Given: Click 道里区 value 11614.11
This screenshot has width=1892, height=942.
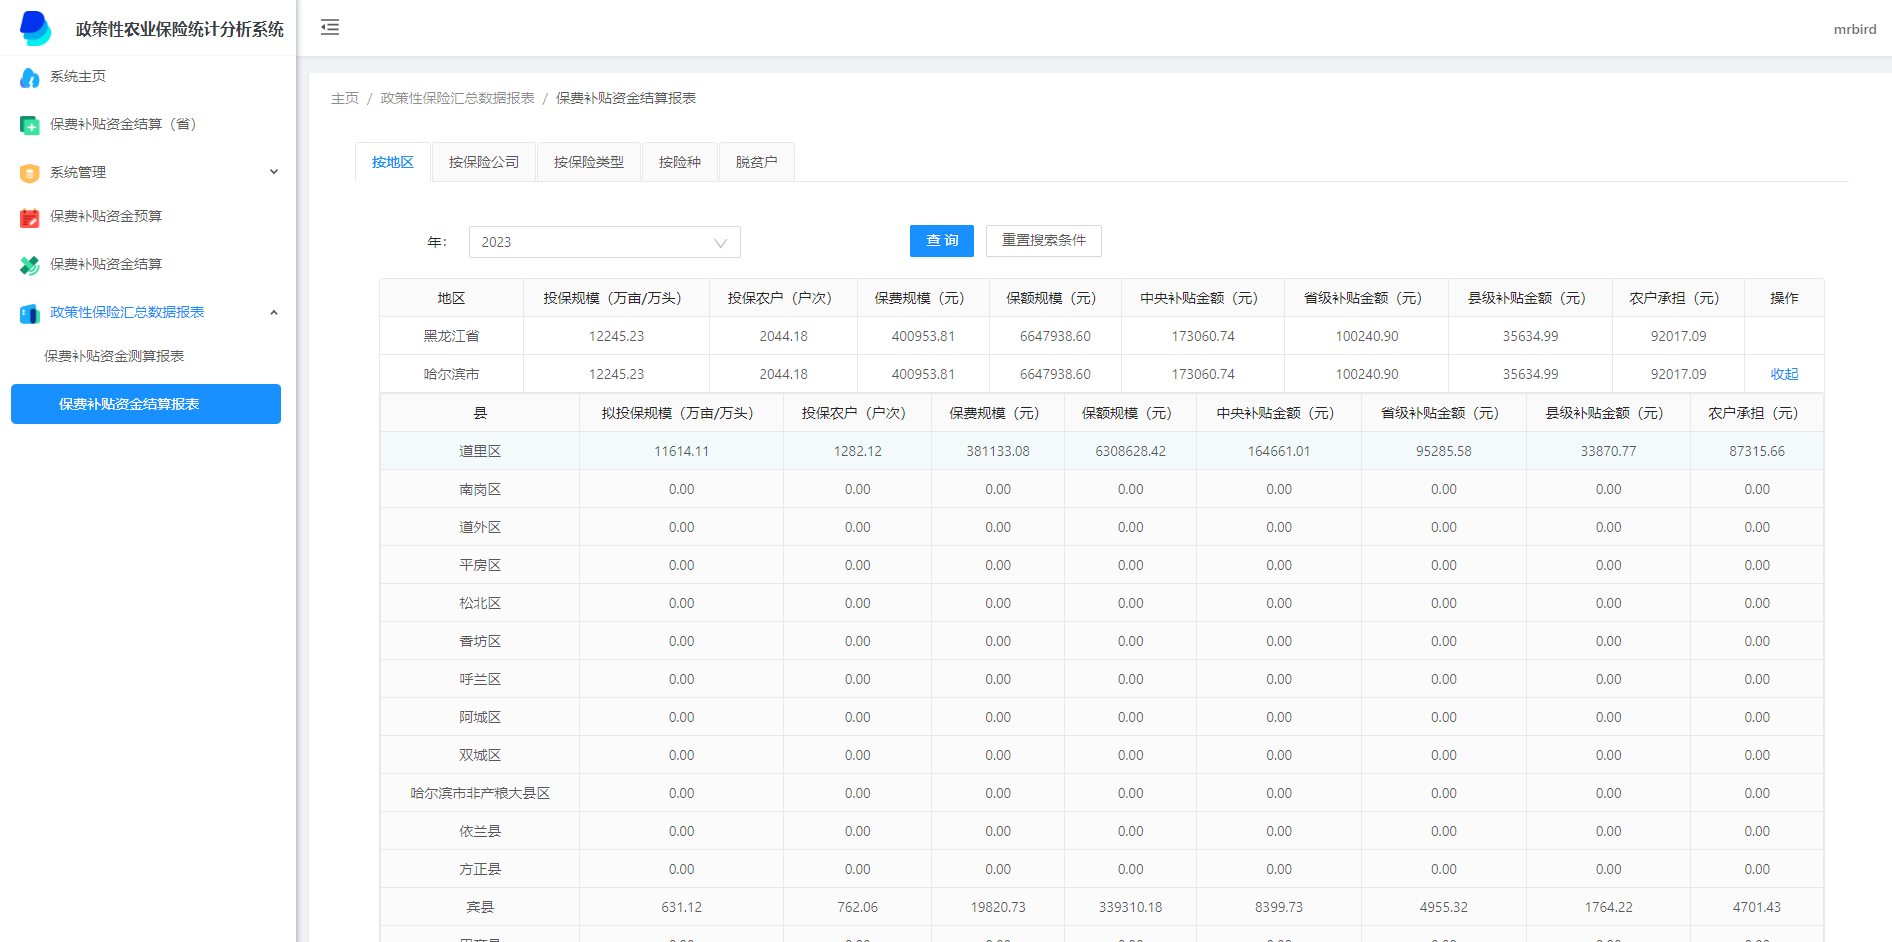Looking at the screenshot, I should click(682, 451).
